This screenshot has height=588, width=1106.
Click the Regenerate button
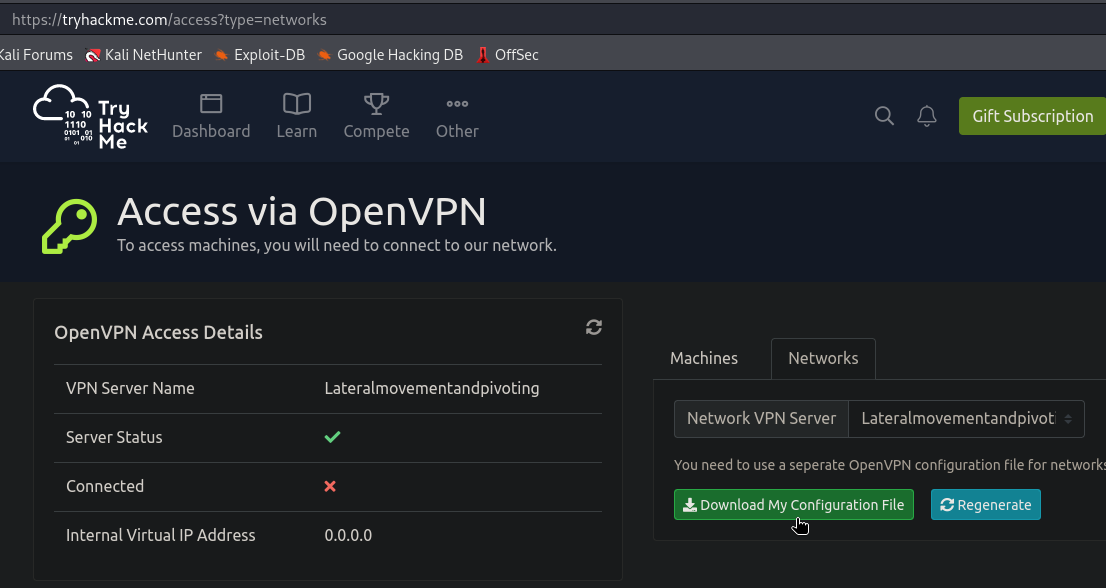point(985,505)
